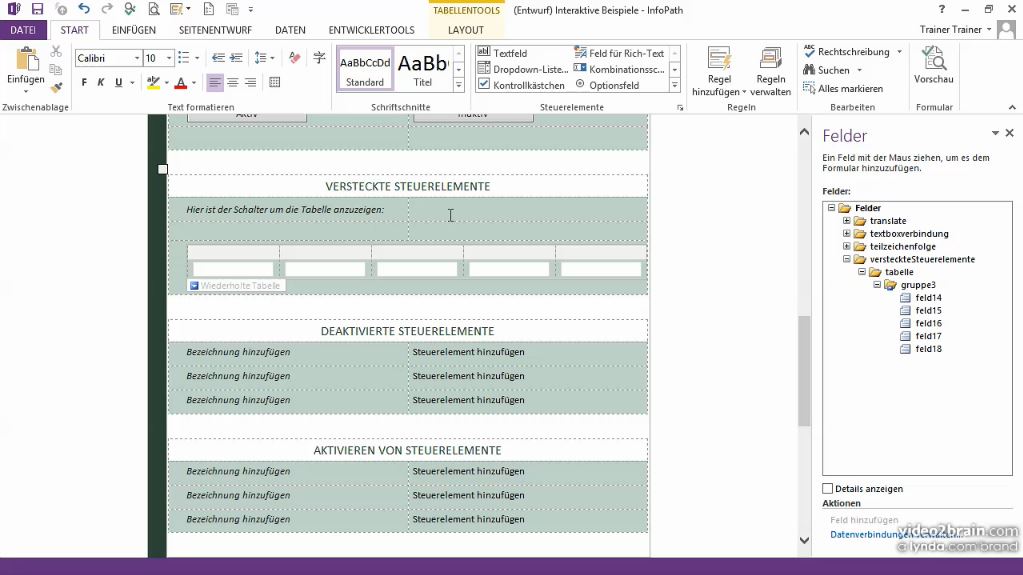
Task: Save the form with the floppy disk icon
Action: pyautogui.click(x=37, y=9)
